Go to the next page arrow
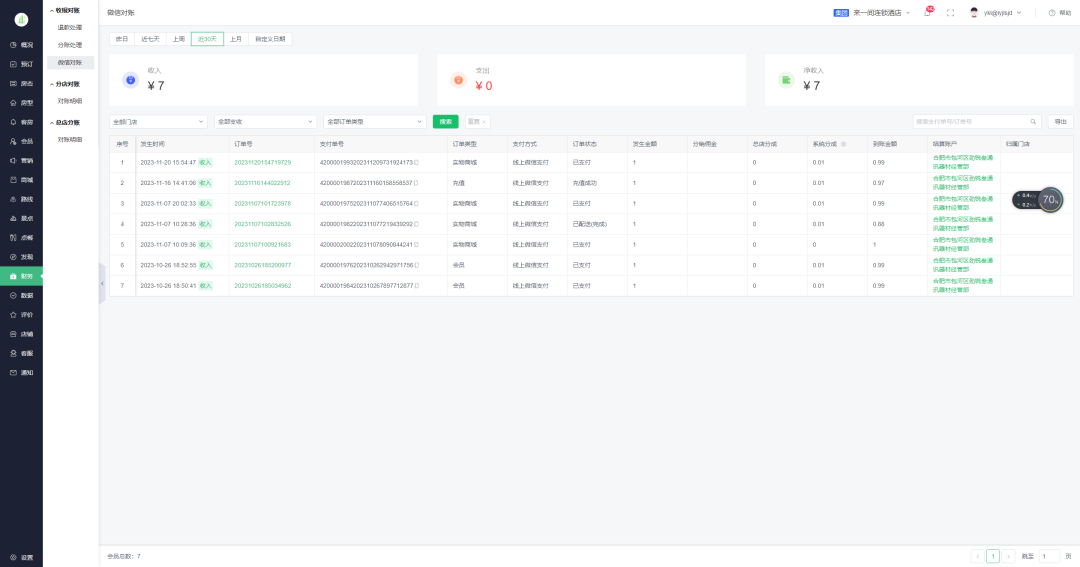Image resolution: width=1080 pixels, height=567 pixels. coord(1008,556)
